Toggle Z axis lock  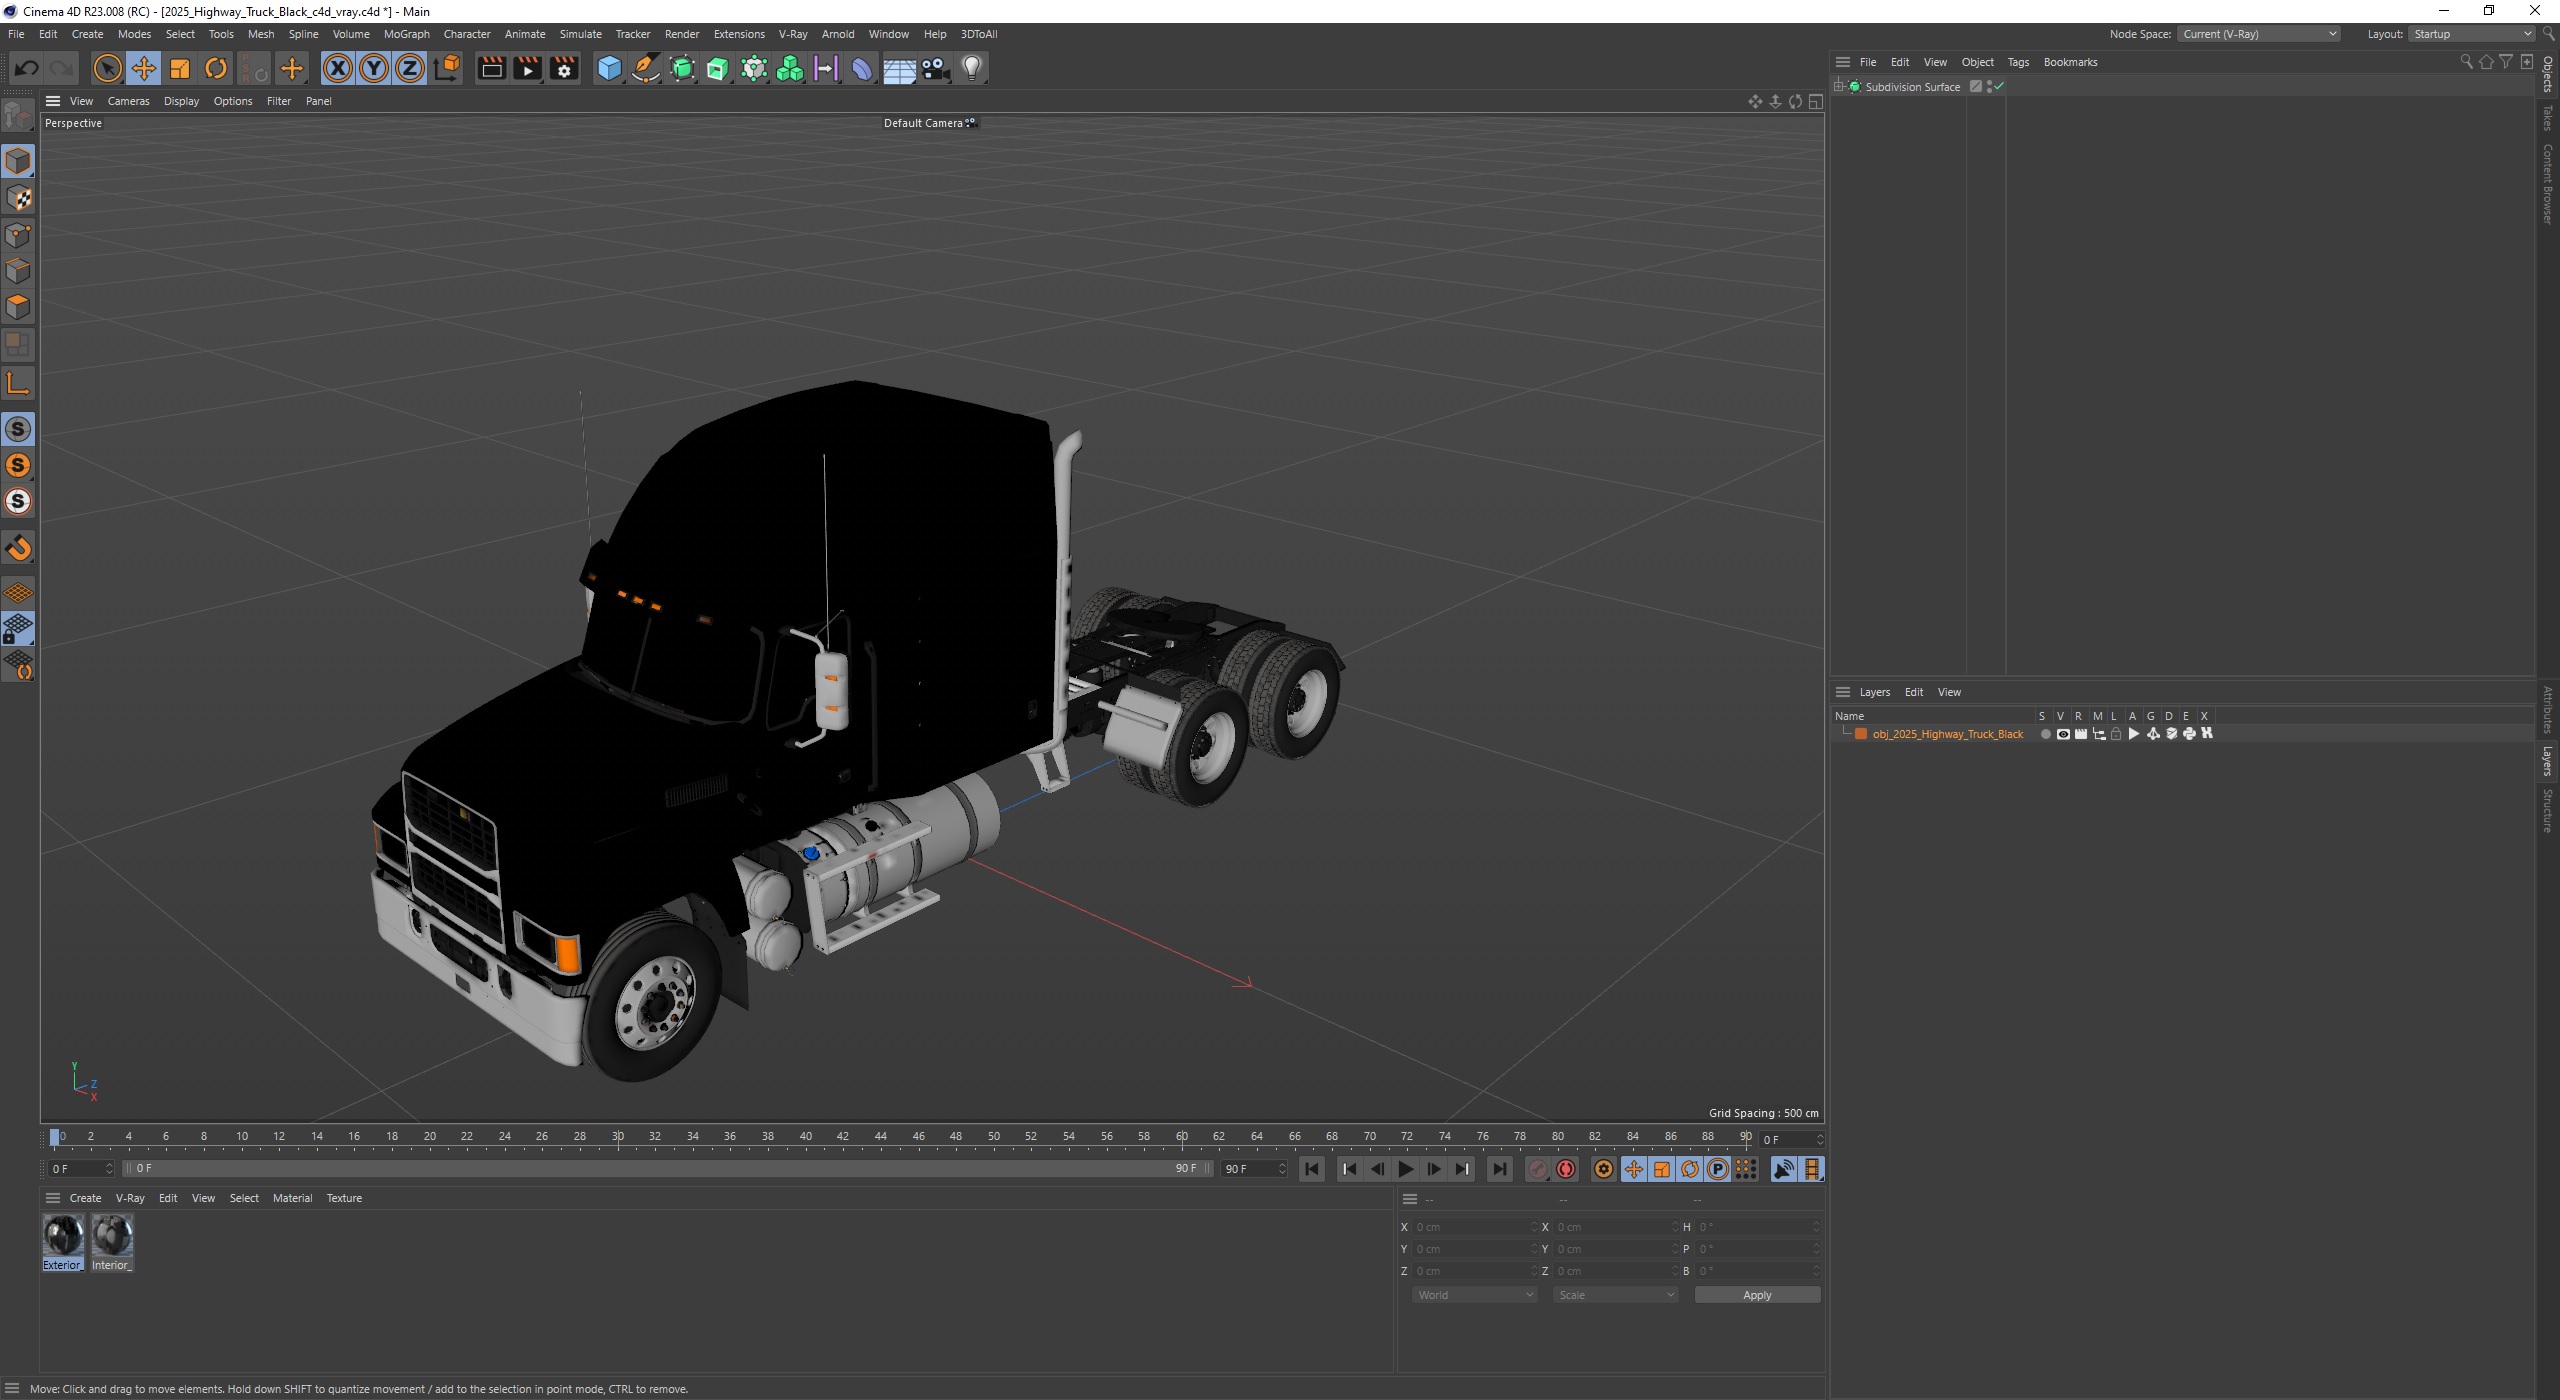click(410, 68)
